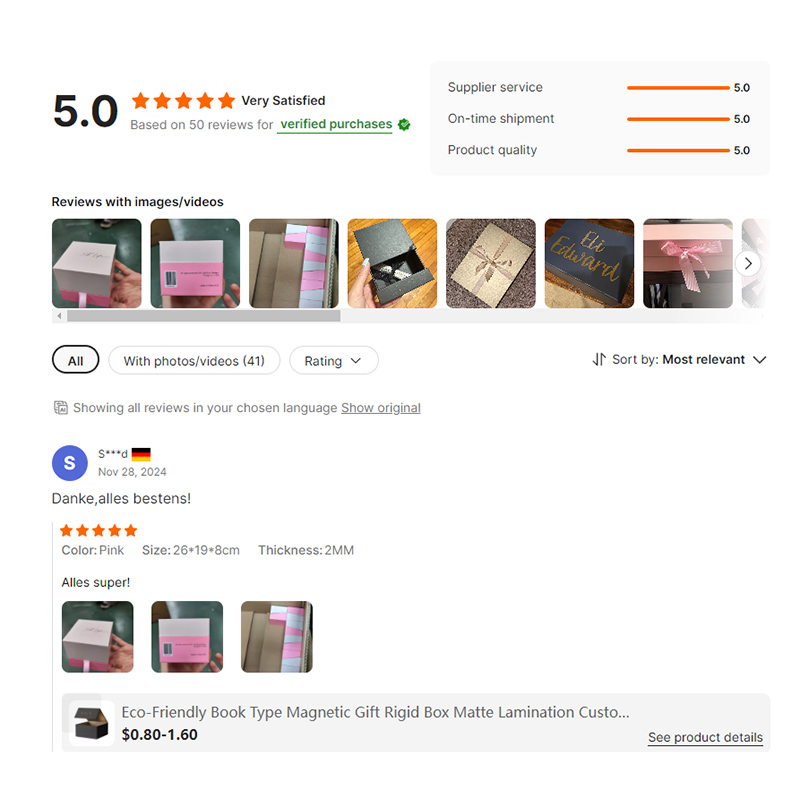Filter by With photos/videos (41)
Image resolution: width=800 pixels, height=800 pixels.
pos(194,360)
